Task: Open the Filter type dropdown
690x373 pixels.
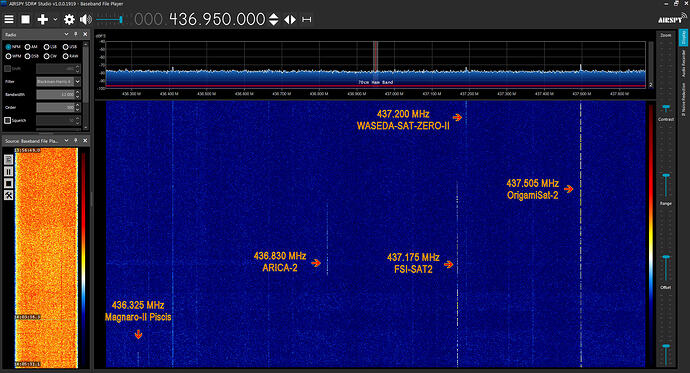Action: 58,81
